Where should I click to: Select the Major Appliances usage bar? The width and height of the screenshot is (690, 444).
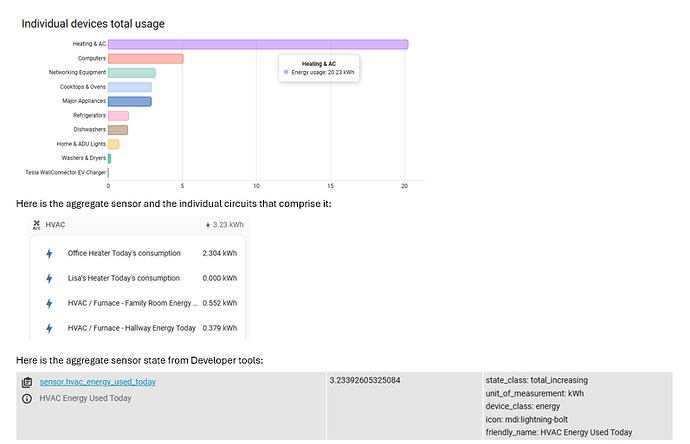click(129, 101)
